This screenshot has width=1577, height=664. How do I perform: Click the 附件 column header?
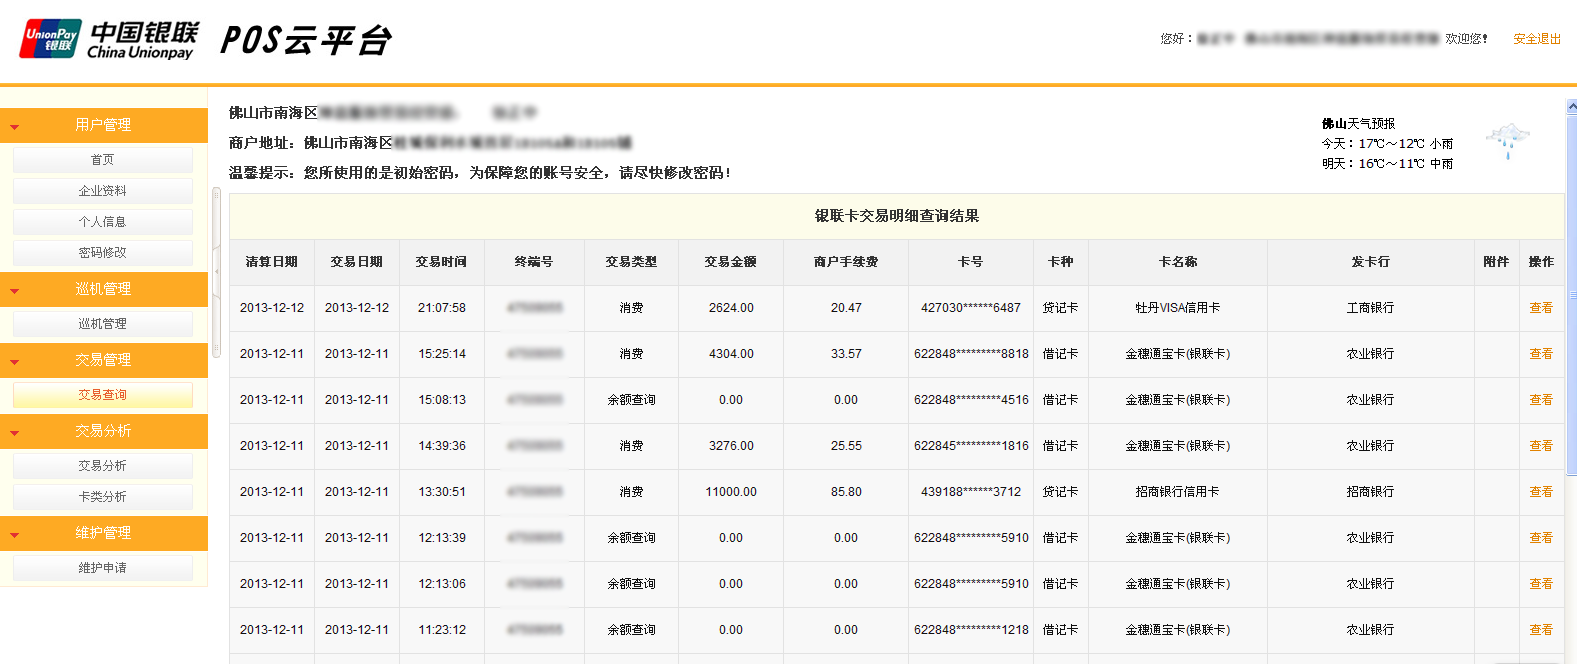pyautogui.click(x=1496, y=262)
